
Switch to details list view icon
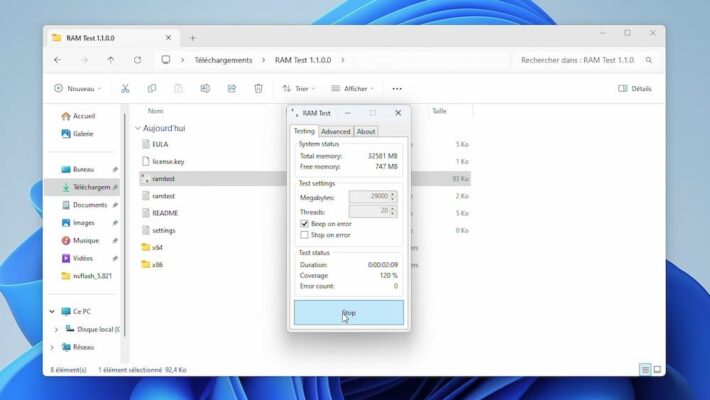coord(645,370)
